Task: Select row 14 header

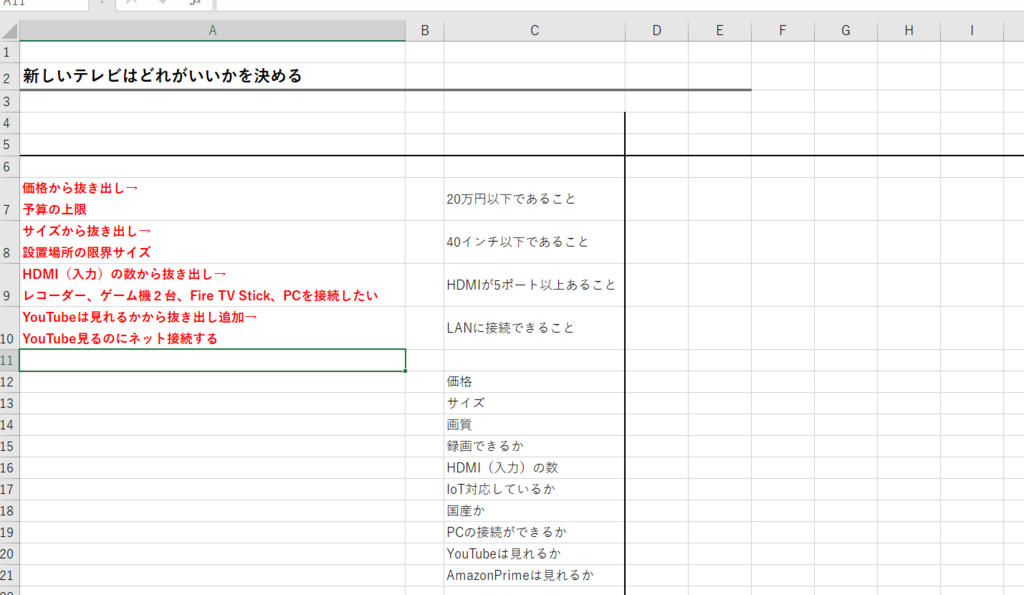Action: pos(9,425)
